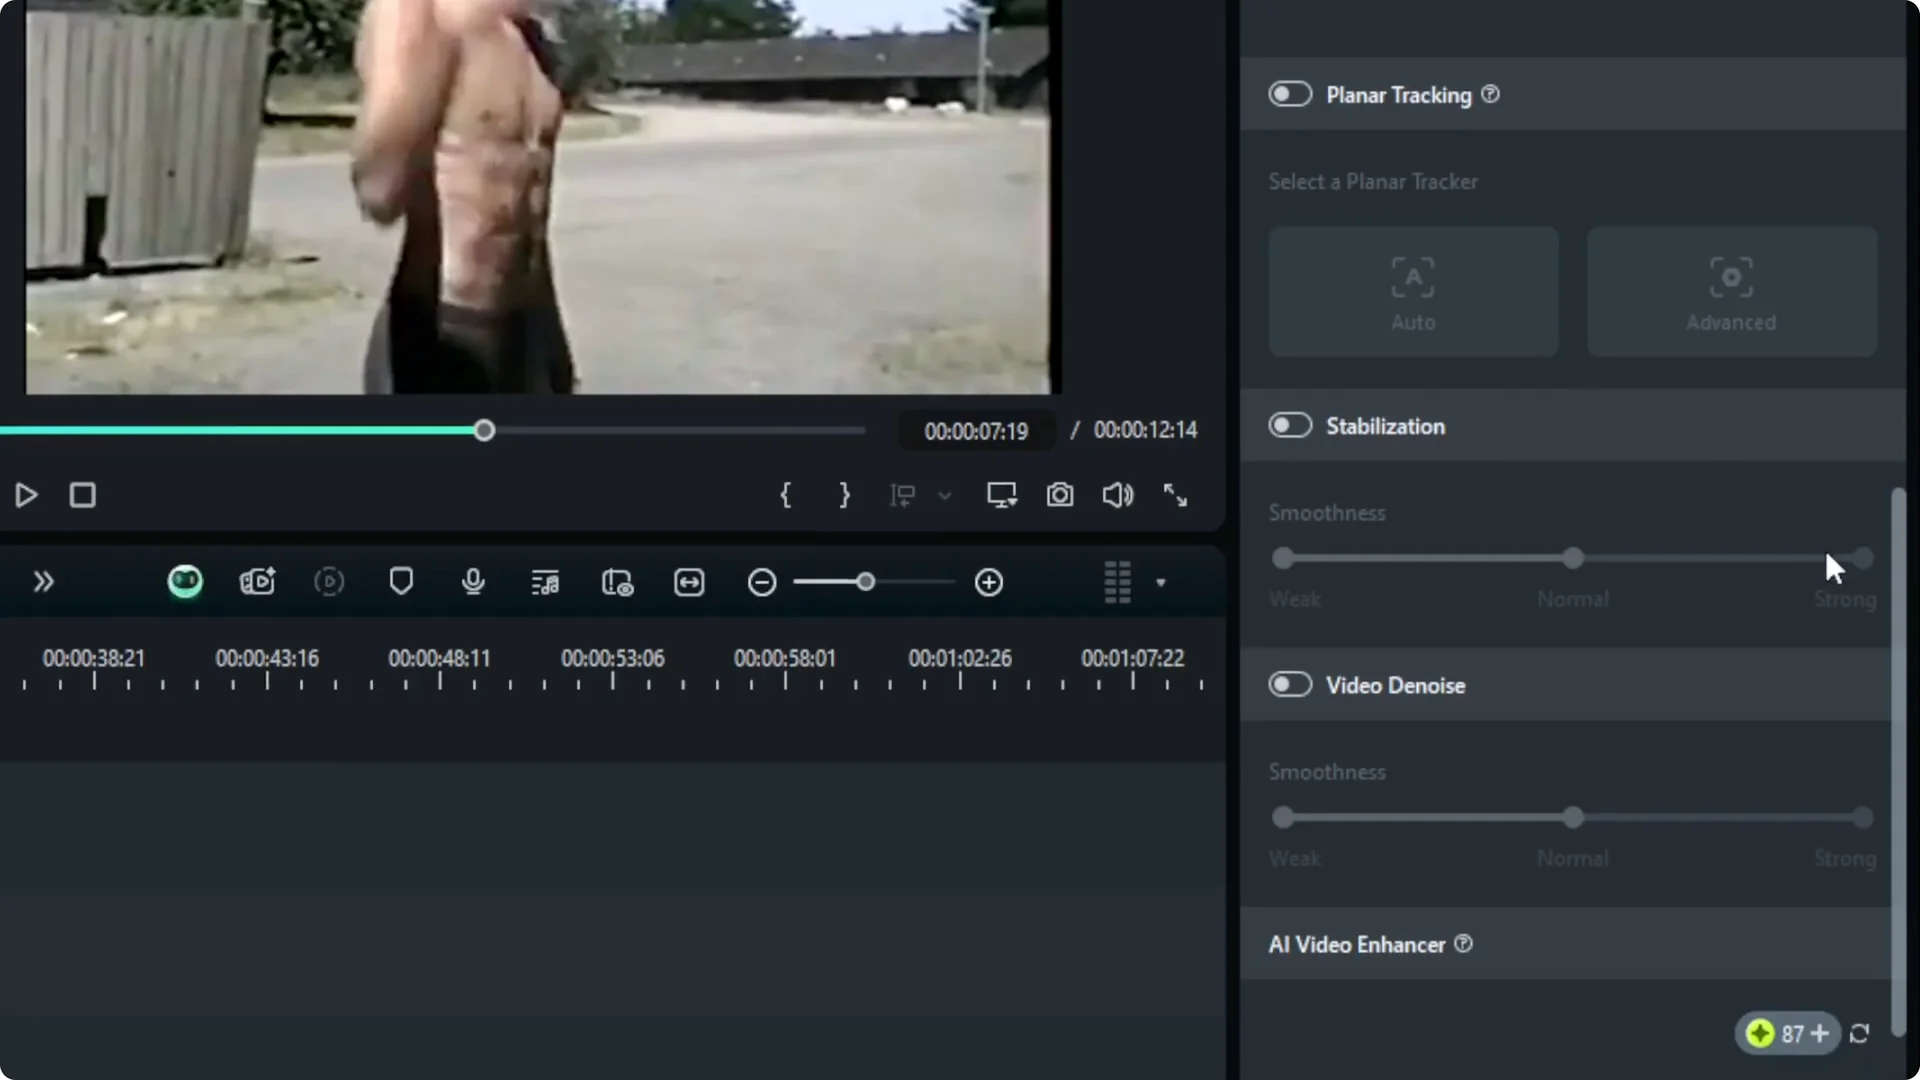Enter fullscreen preview with the expand arrows

pyautogui.click(x=1175, y=495)
